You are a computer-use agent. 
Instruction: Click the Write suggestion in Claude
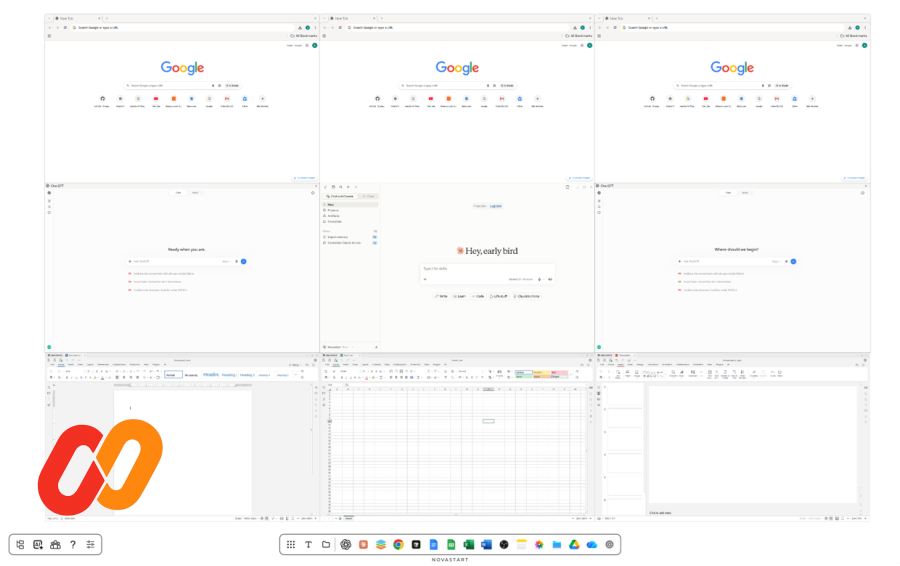point(441,296)
